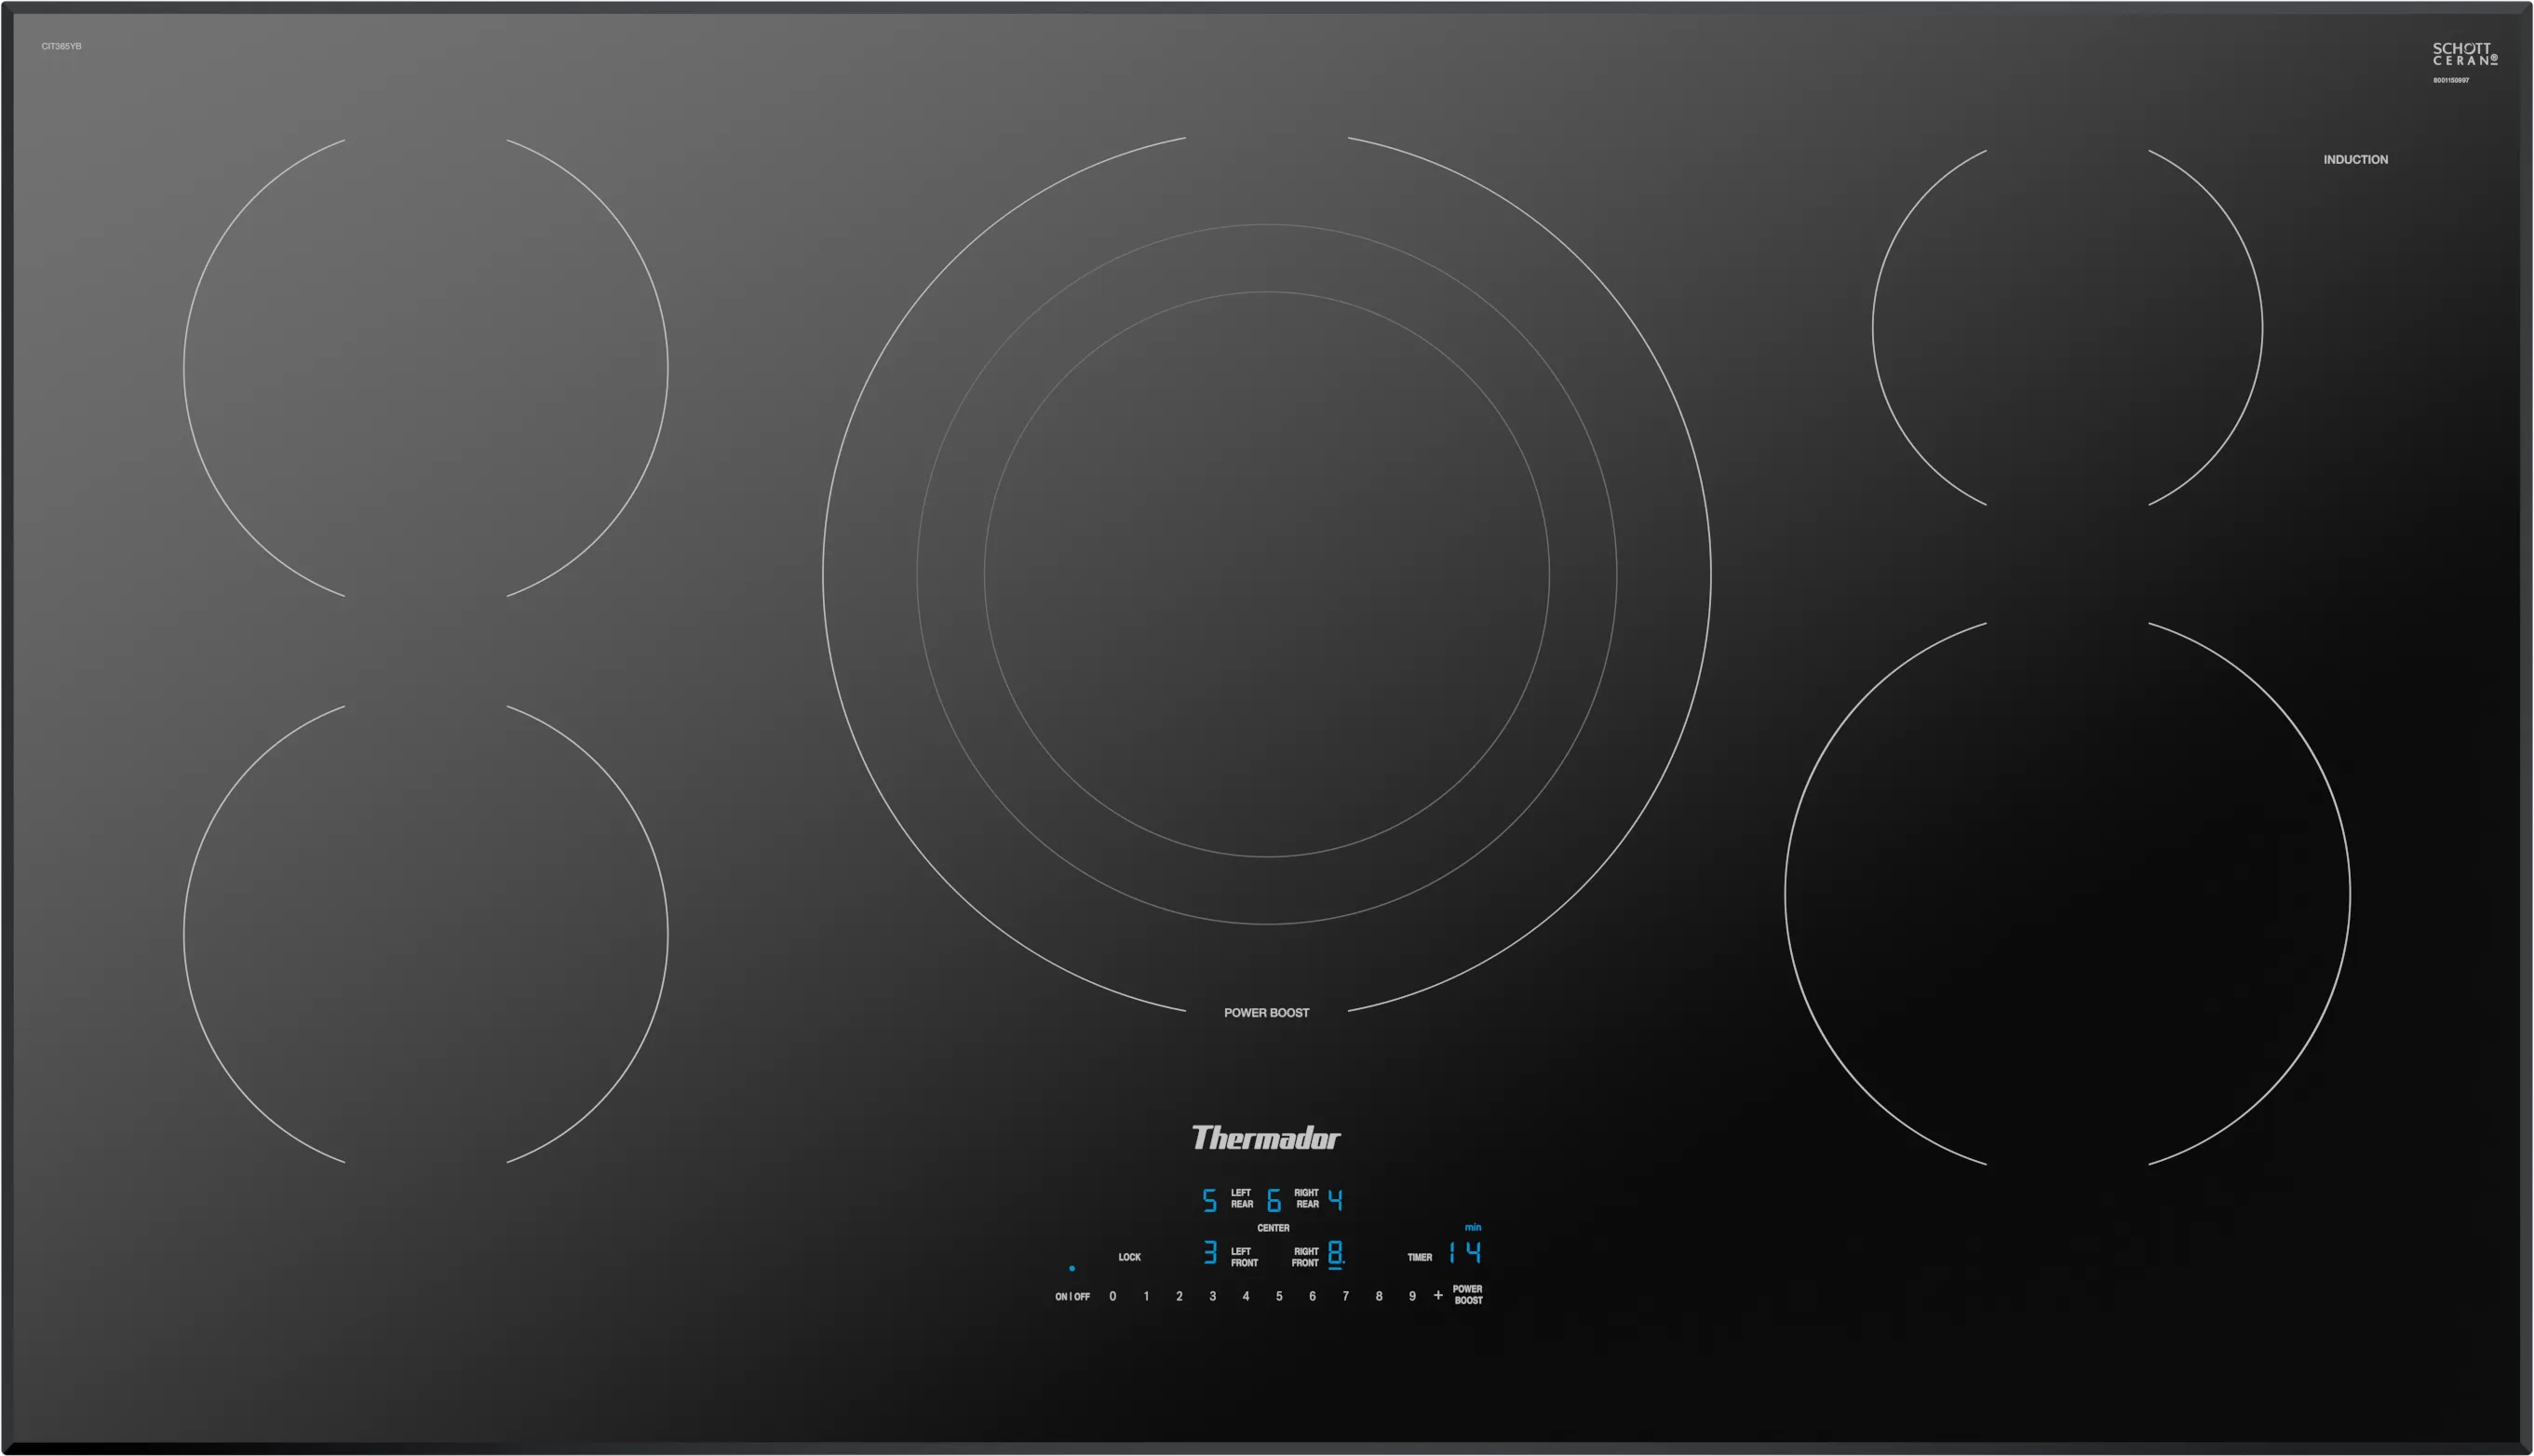Select power level 0 on the keypad

(1112, 1296)
